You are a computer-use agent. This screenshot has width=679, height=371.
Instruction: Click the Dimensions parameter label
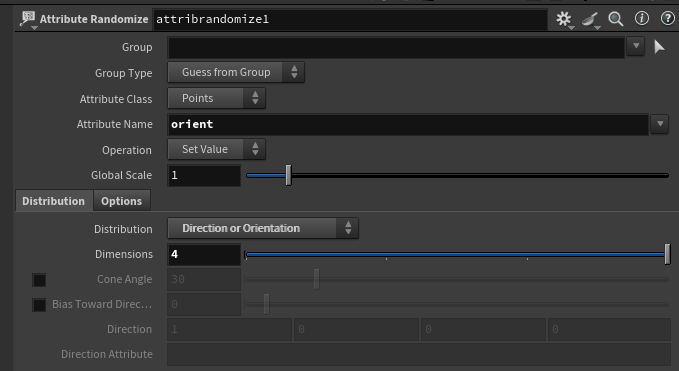(x=124, y=254)
